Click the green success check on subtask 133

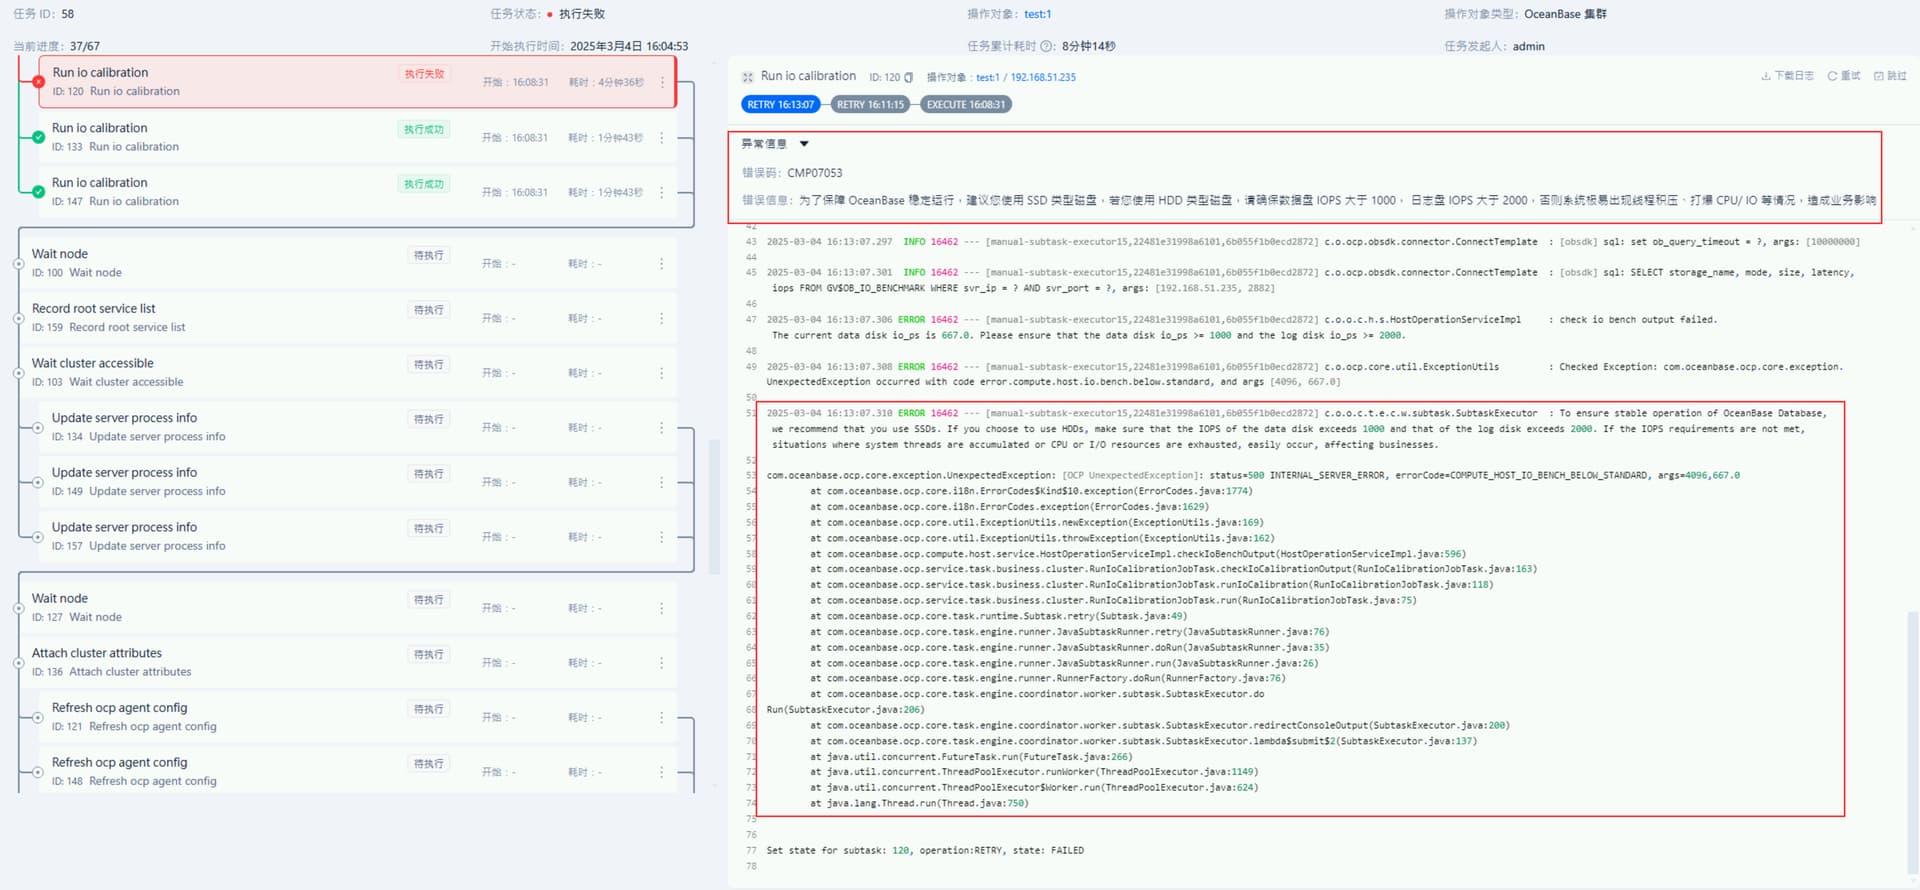click(38, 137)
